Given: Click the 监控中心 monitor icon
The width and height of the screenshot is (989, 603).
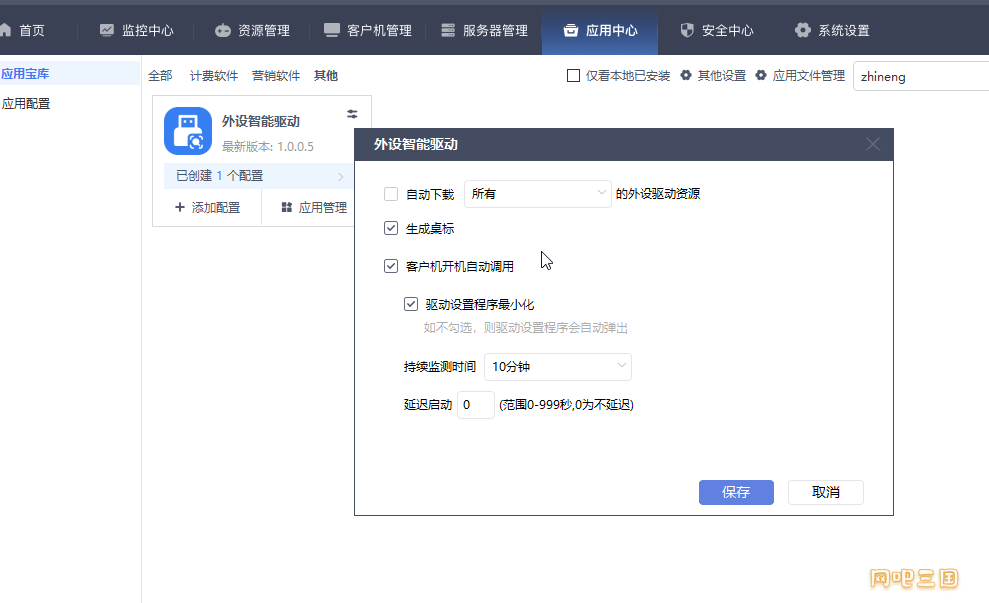Looking at the screenshot, I should (107, 30).
